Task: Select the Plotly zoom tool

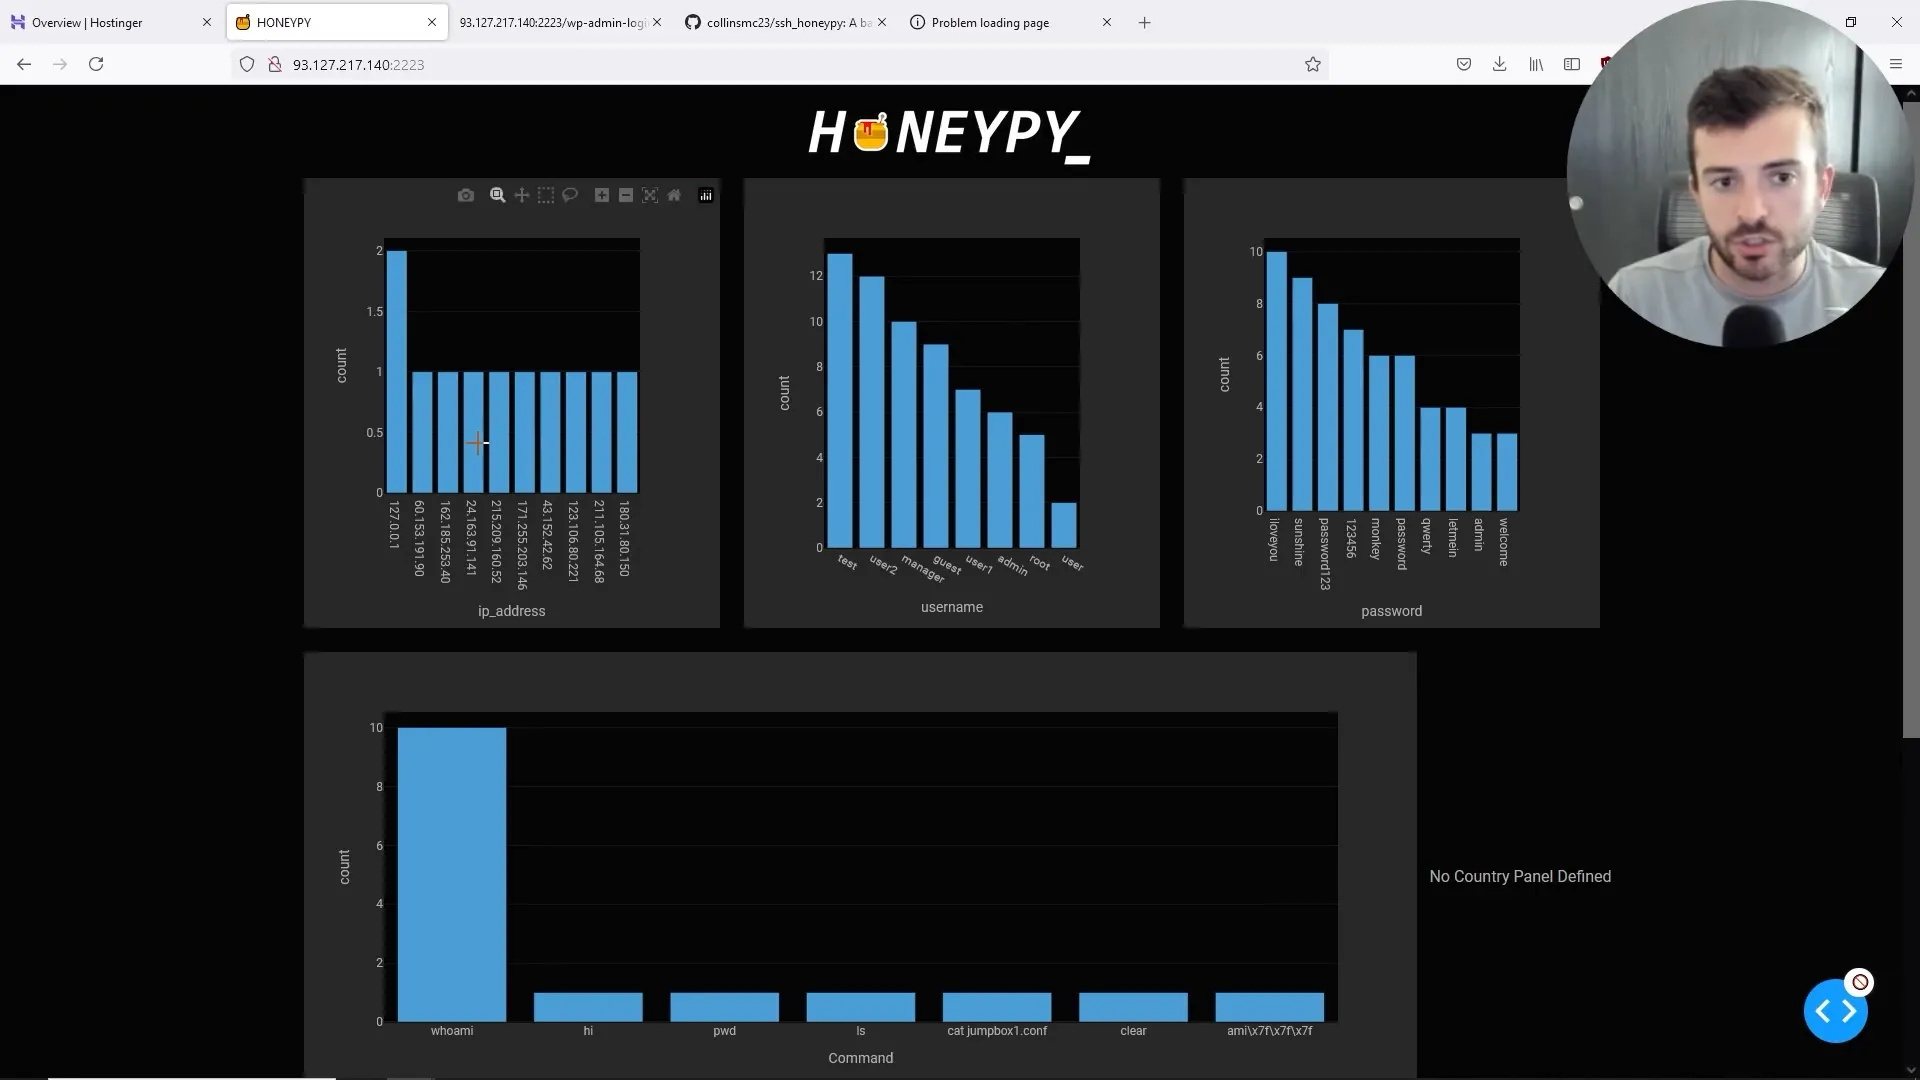Action: 497,195
